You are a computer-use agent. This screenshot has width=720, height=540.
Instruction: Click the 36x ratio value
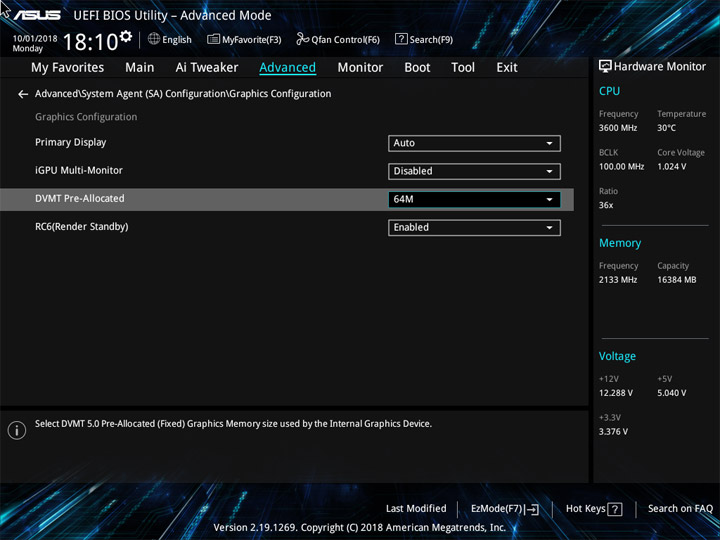coord(606,205)
